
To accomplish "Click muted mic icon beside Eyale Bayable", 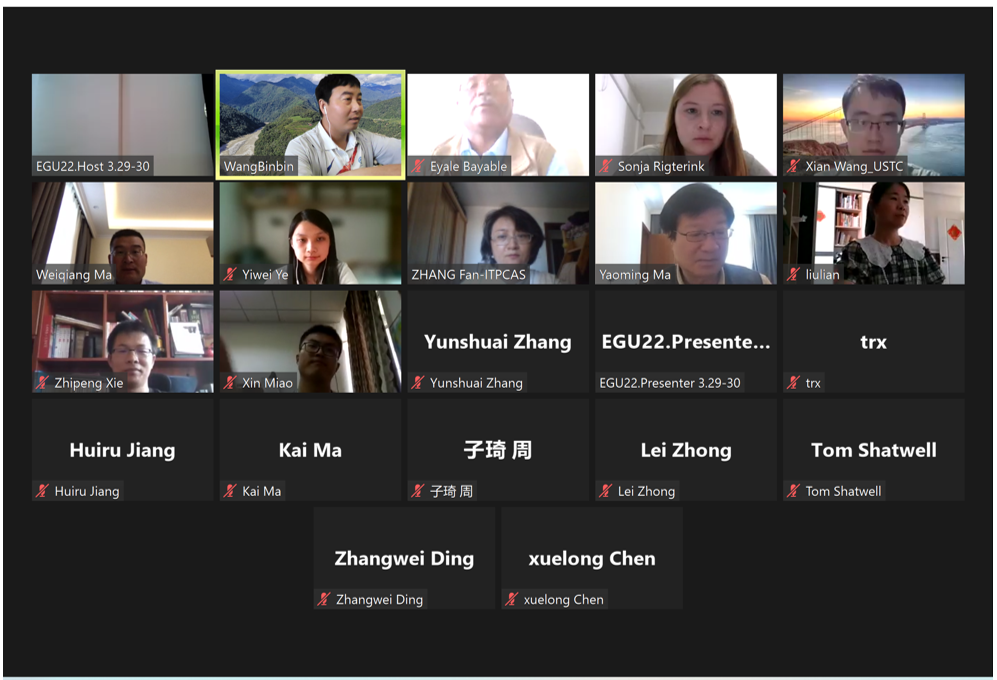I will (x=417, y=167).
